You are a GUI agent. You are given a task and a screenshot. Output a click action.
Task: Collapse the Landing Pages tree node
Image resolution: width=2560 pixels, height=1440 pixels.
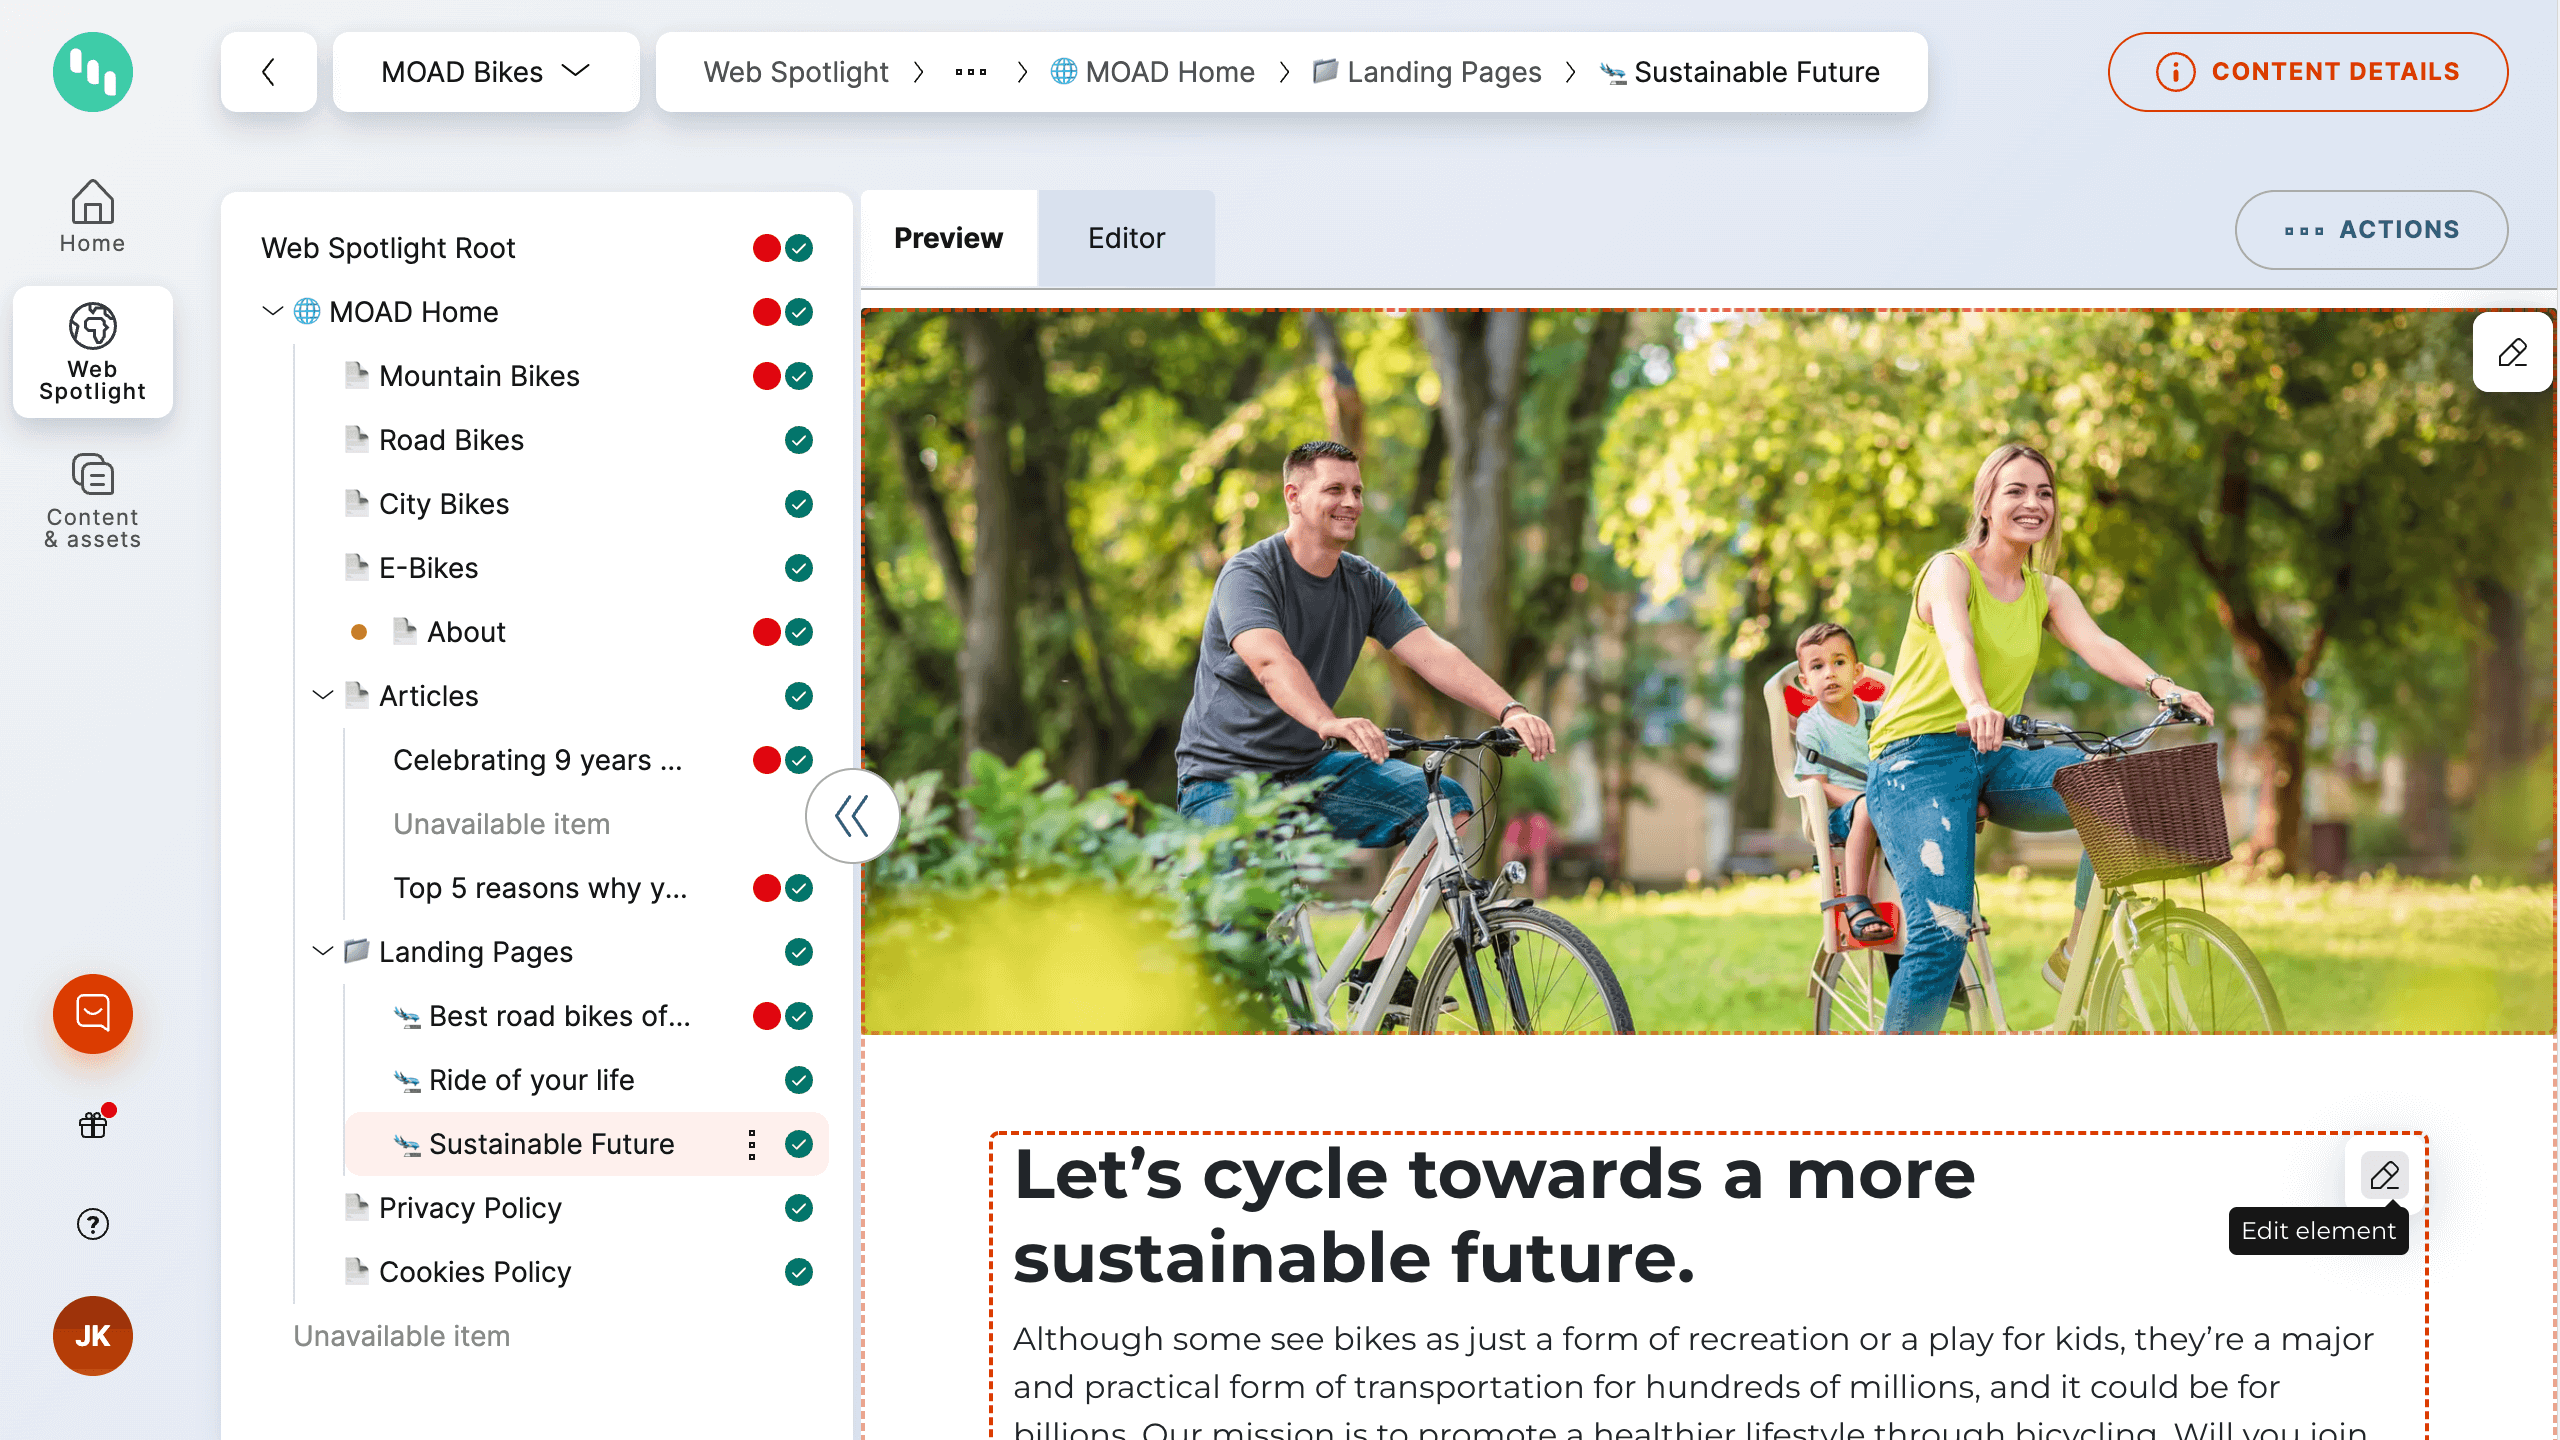click(x=322, y=951)
